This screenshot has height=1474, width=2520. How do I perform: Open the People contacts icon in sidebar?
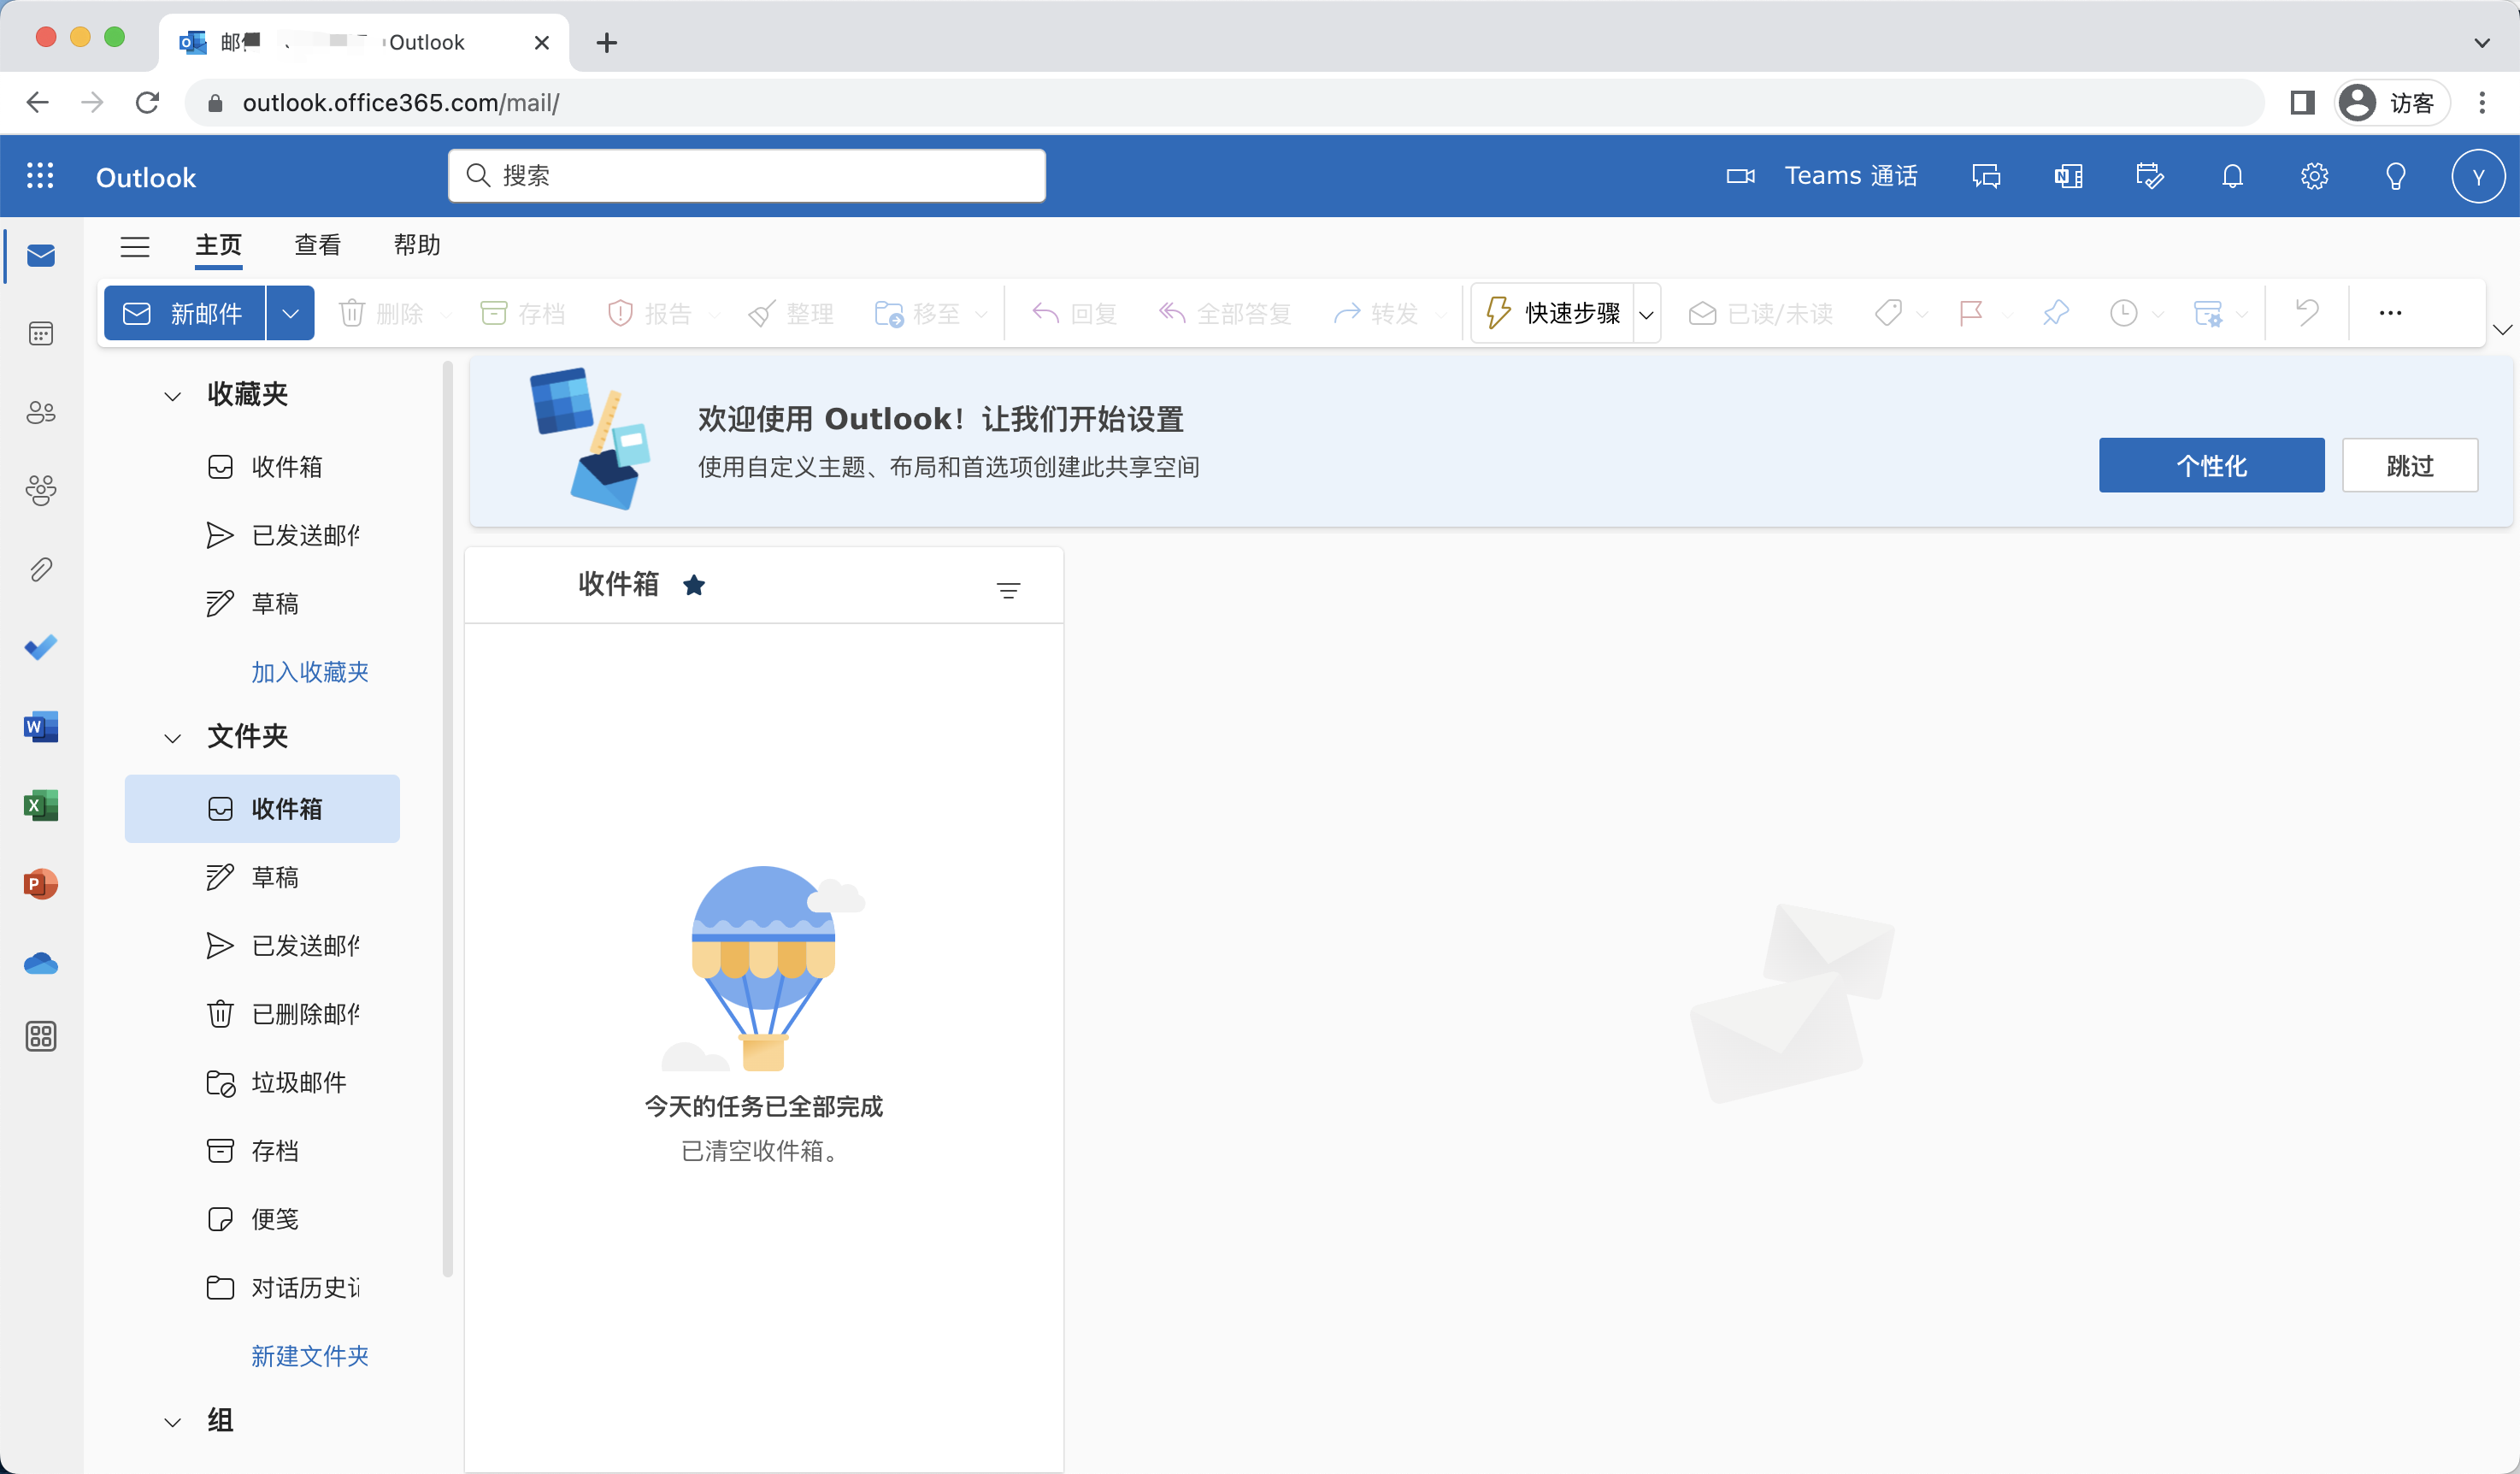pos(41,412)
